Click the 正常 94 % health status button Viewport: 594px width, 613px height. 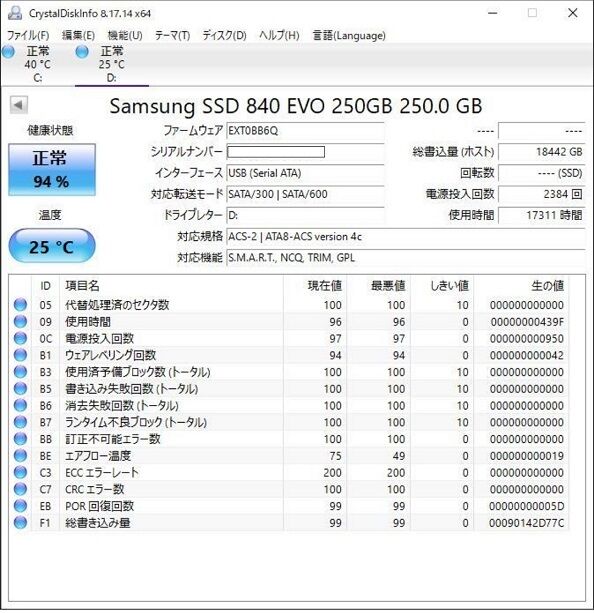coord(52,170)
